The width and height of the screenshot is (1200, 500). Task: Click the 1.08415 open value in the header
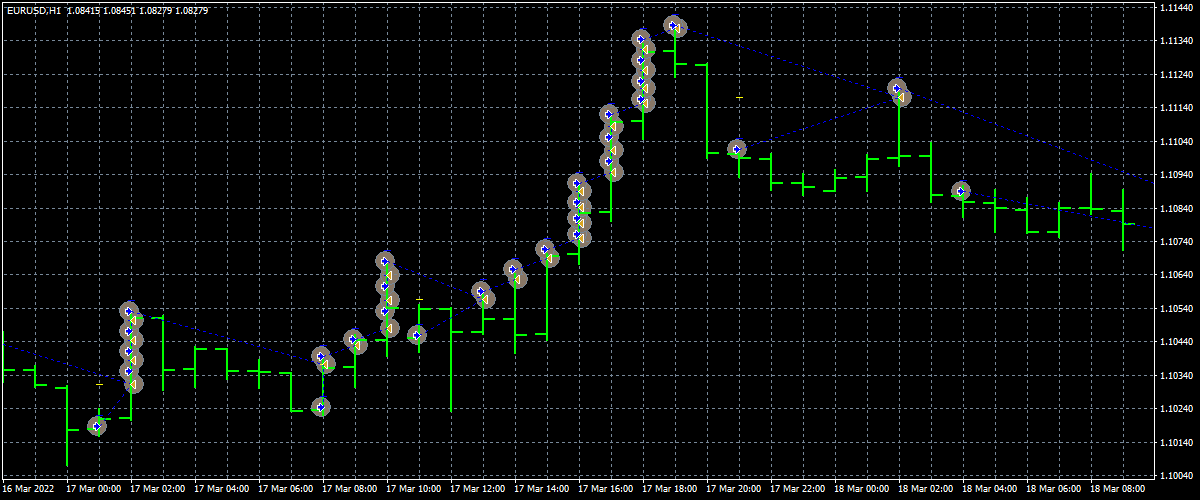pyautogui.click(x=84, y=11)
